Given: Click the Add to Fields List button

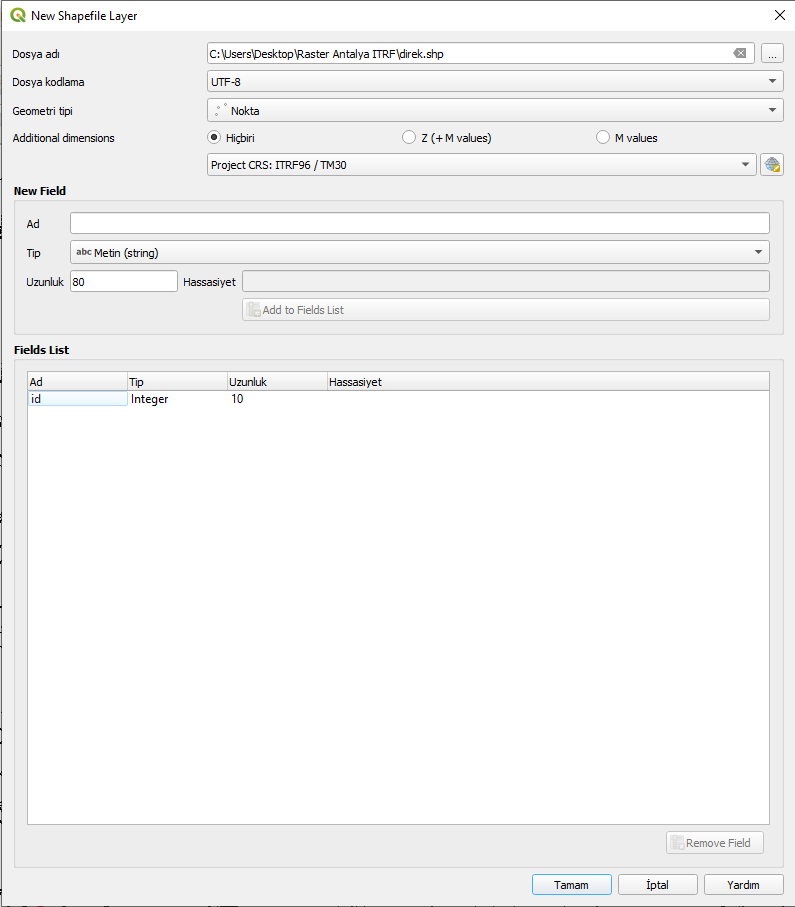Looking at the screenshot, I should point(506,310).
